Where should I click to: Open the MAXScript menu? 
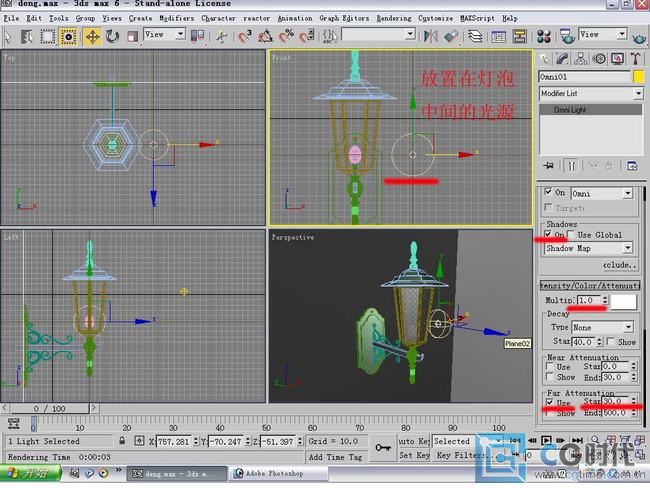click(477, 18)
